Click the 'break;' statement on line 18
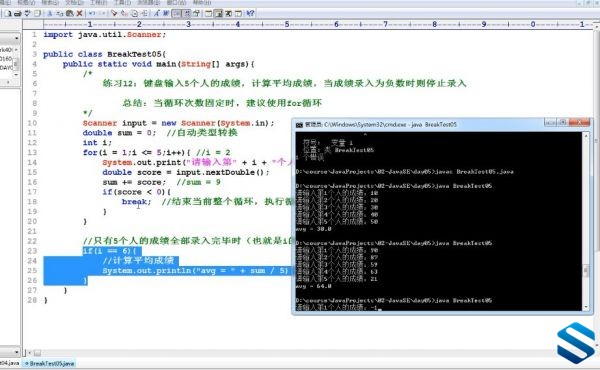Viewport: 600px width, 370px height. tap(137, 202)
